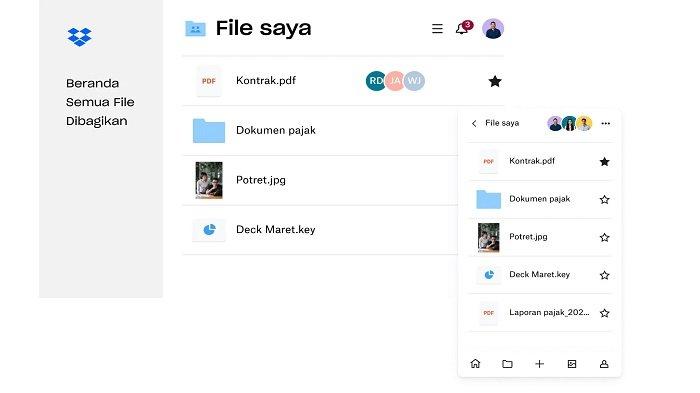
Task: Open Dokumen pajak in the mobile panel
Action: (540, 199)
